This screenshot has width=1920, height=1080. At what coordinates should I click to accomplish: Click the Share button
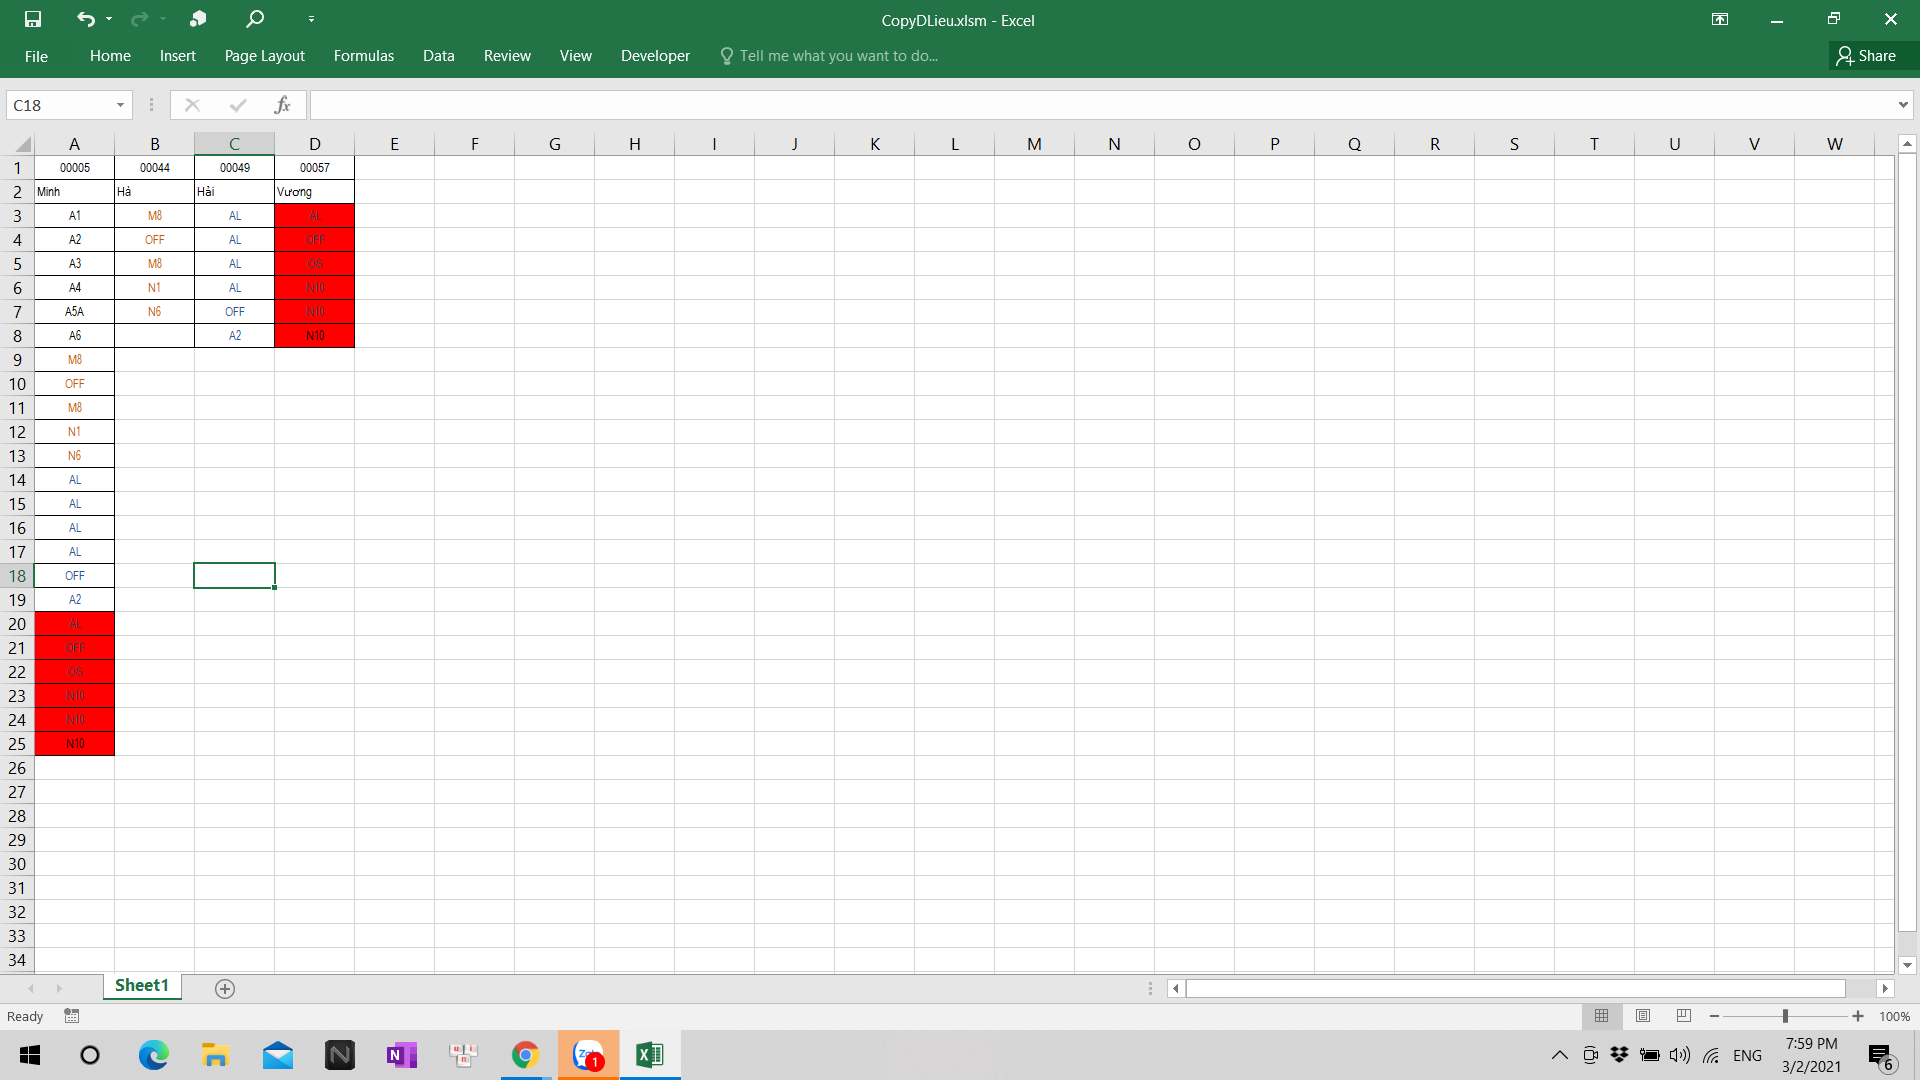[x=1866, y=56]
